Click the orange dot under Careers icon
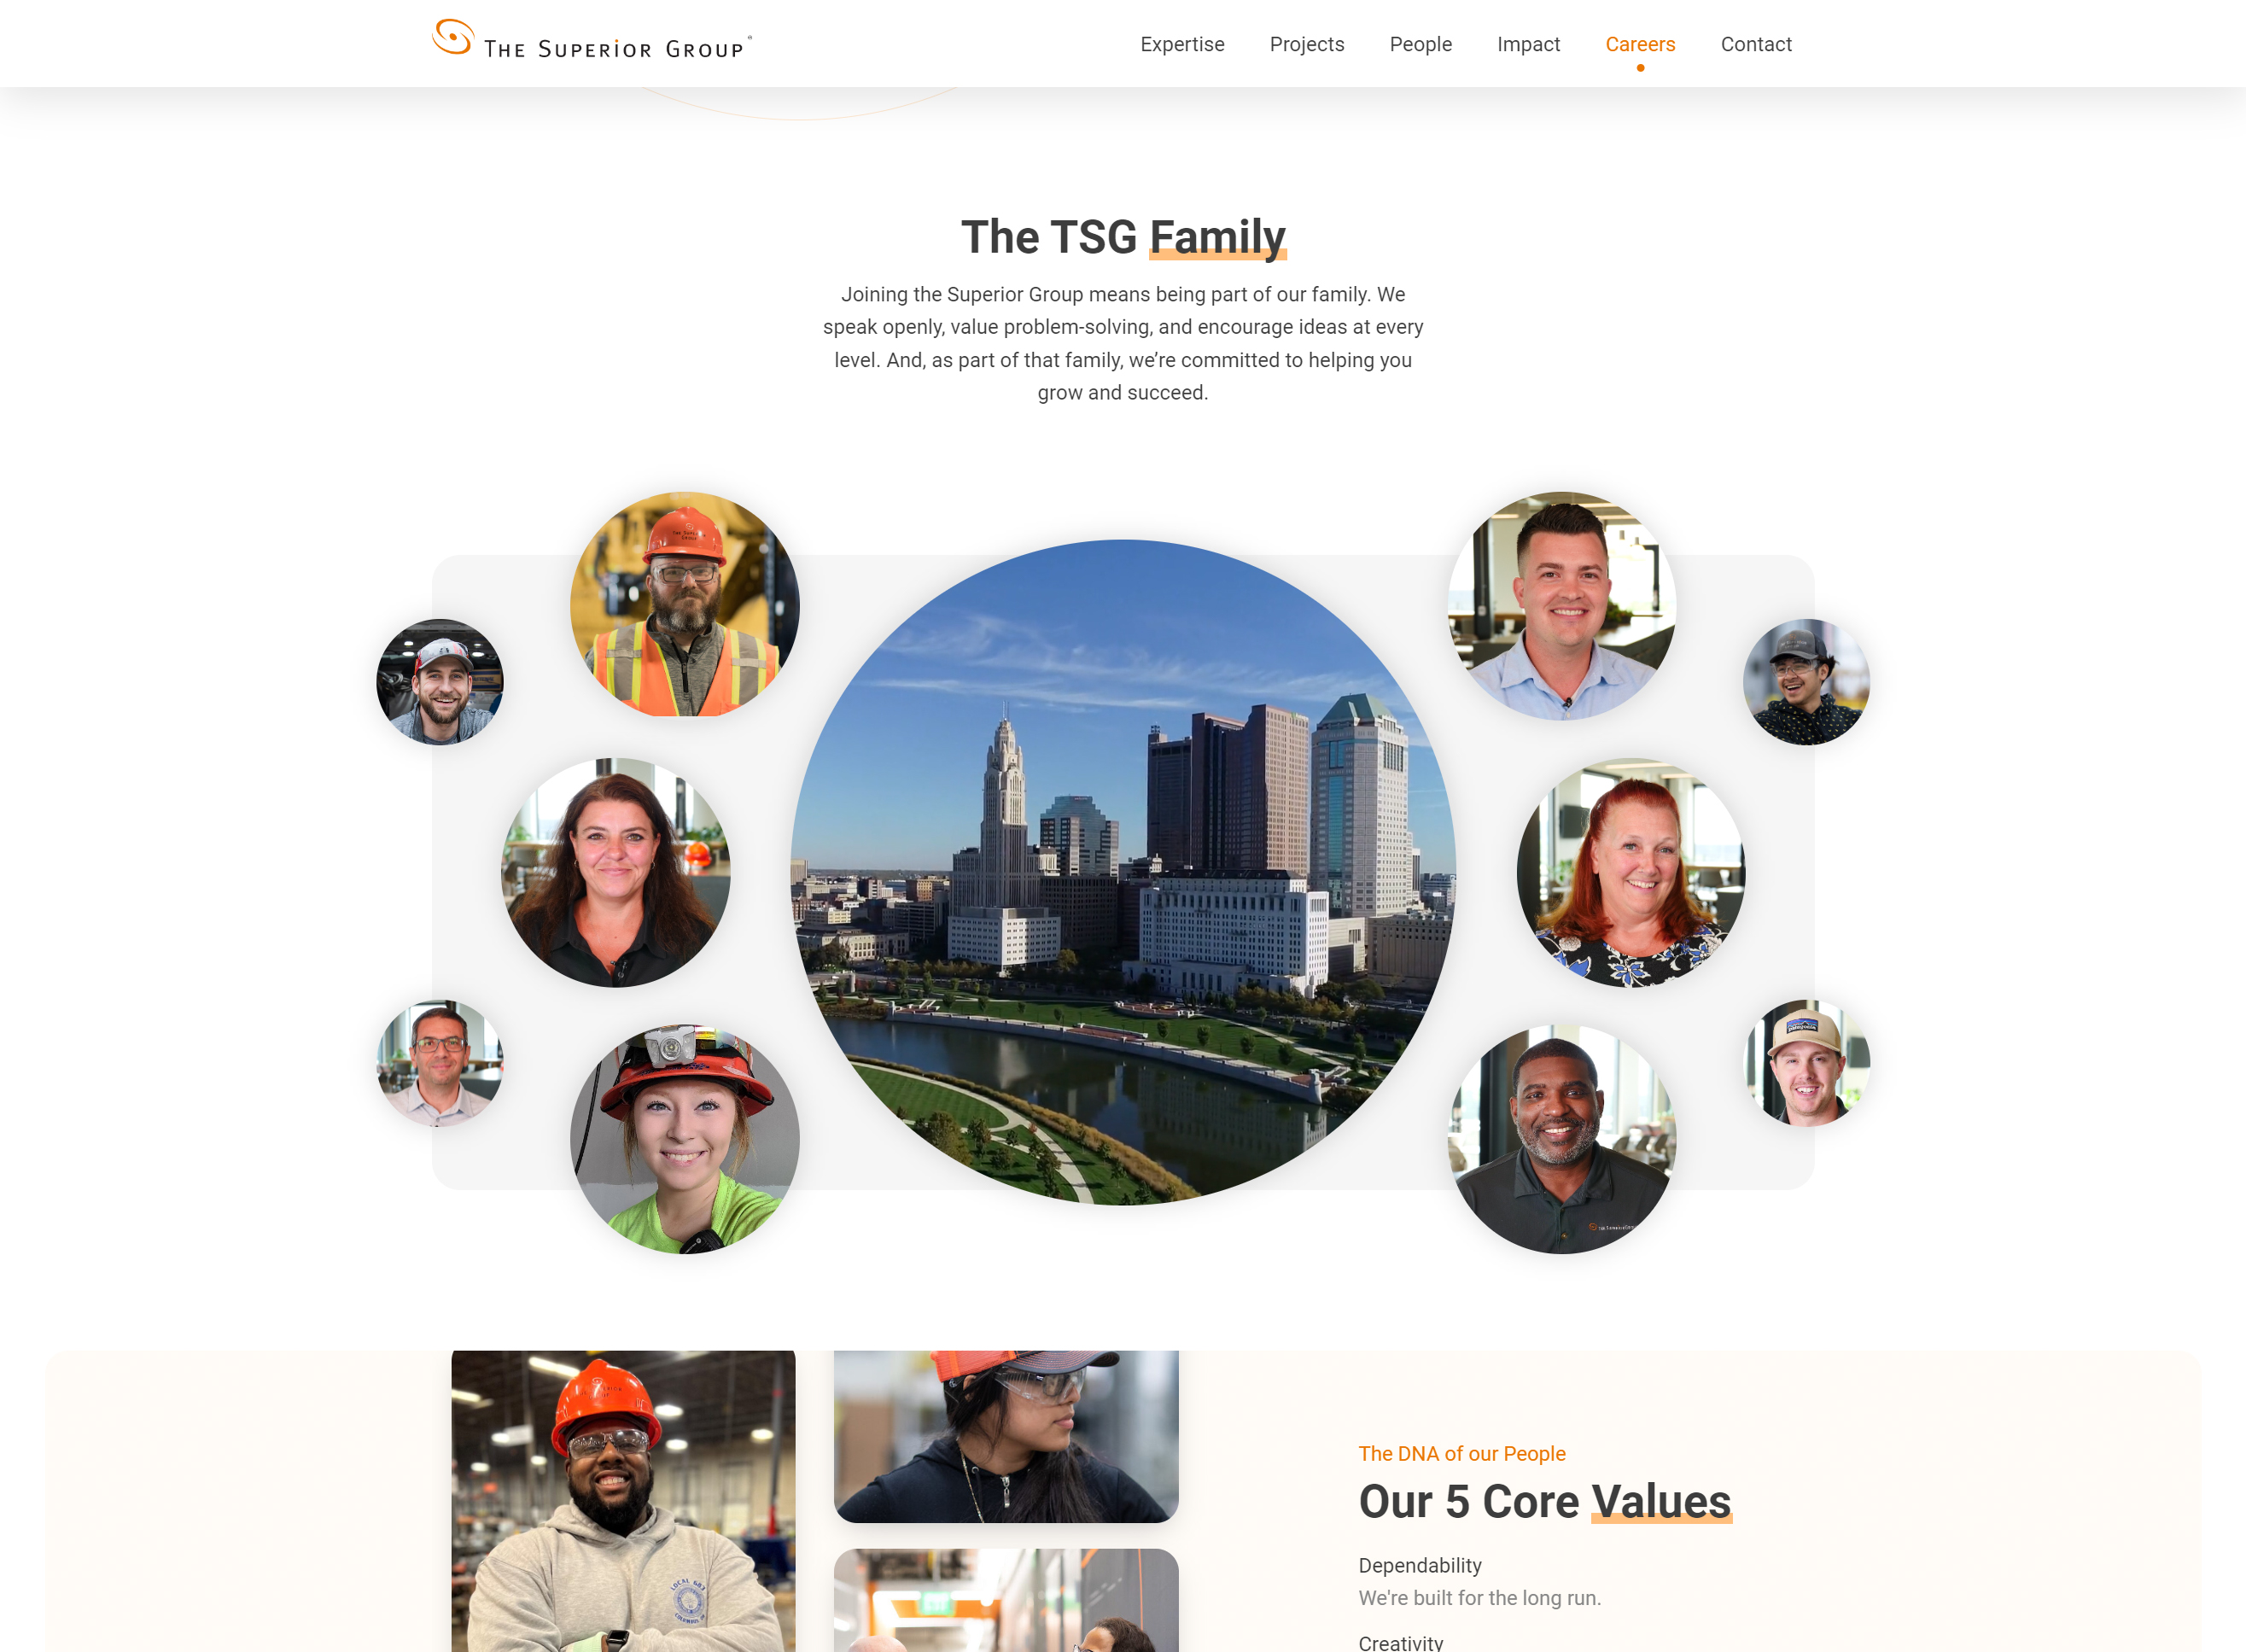 pos(1637,70)
